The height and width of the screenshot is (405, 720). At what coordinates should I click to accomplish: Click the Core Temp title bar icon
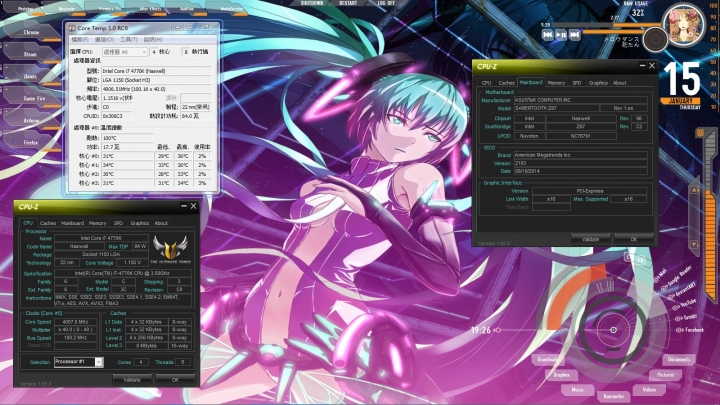pyautogui.click(x=72, y=28)
